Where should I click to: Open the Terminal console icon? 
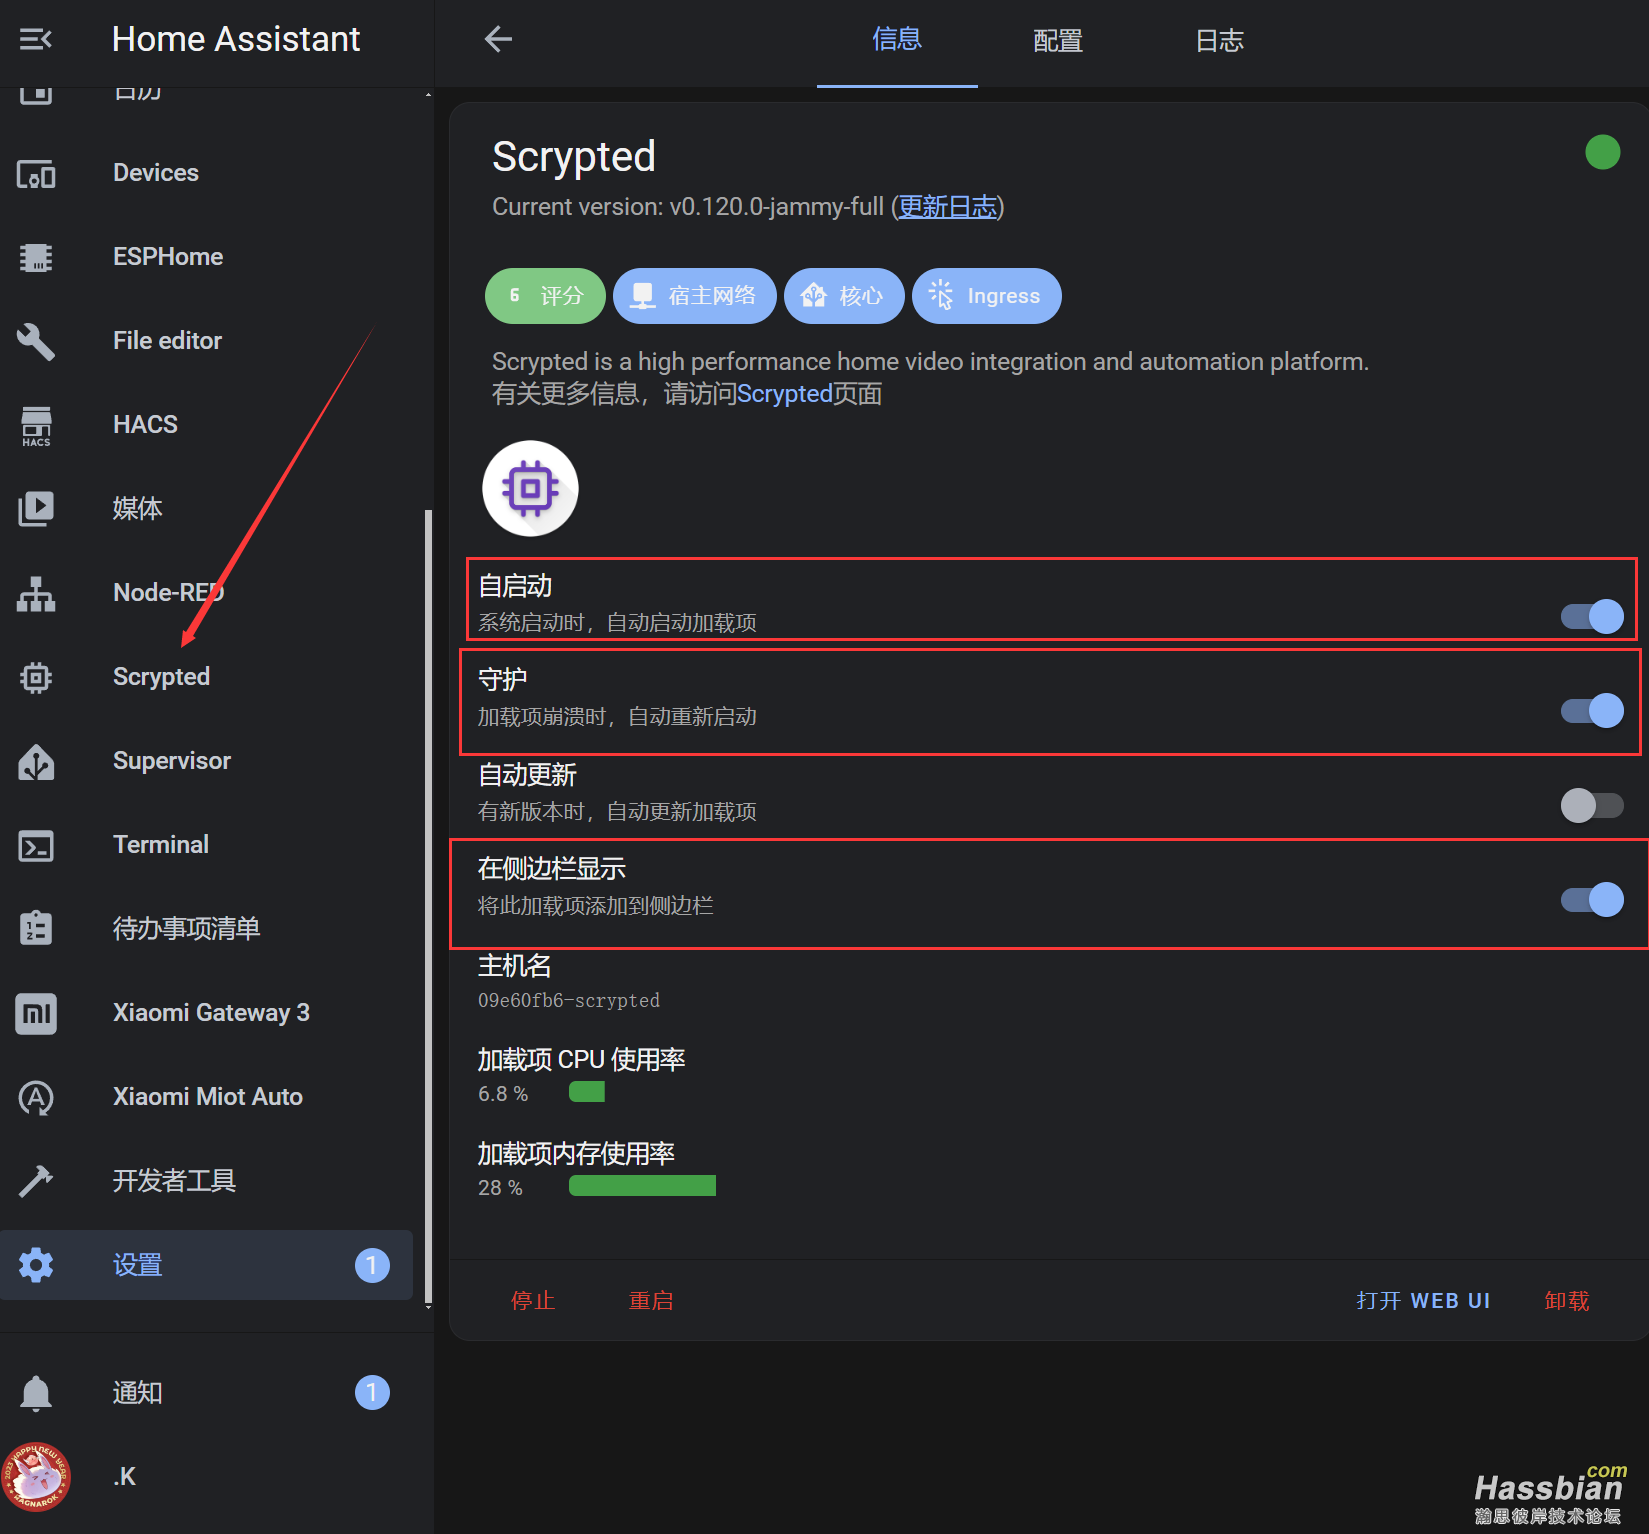pos(36,845)
